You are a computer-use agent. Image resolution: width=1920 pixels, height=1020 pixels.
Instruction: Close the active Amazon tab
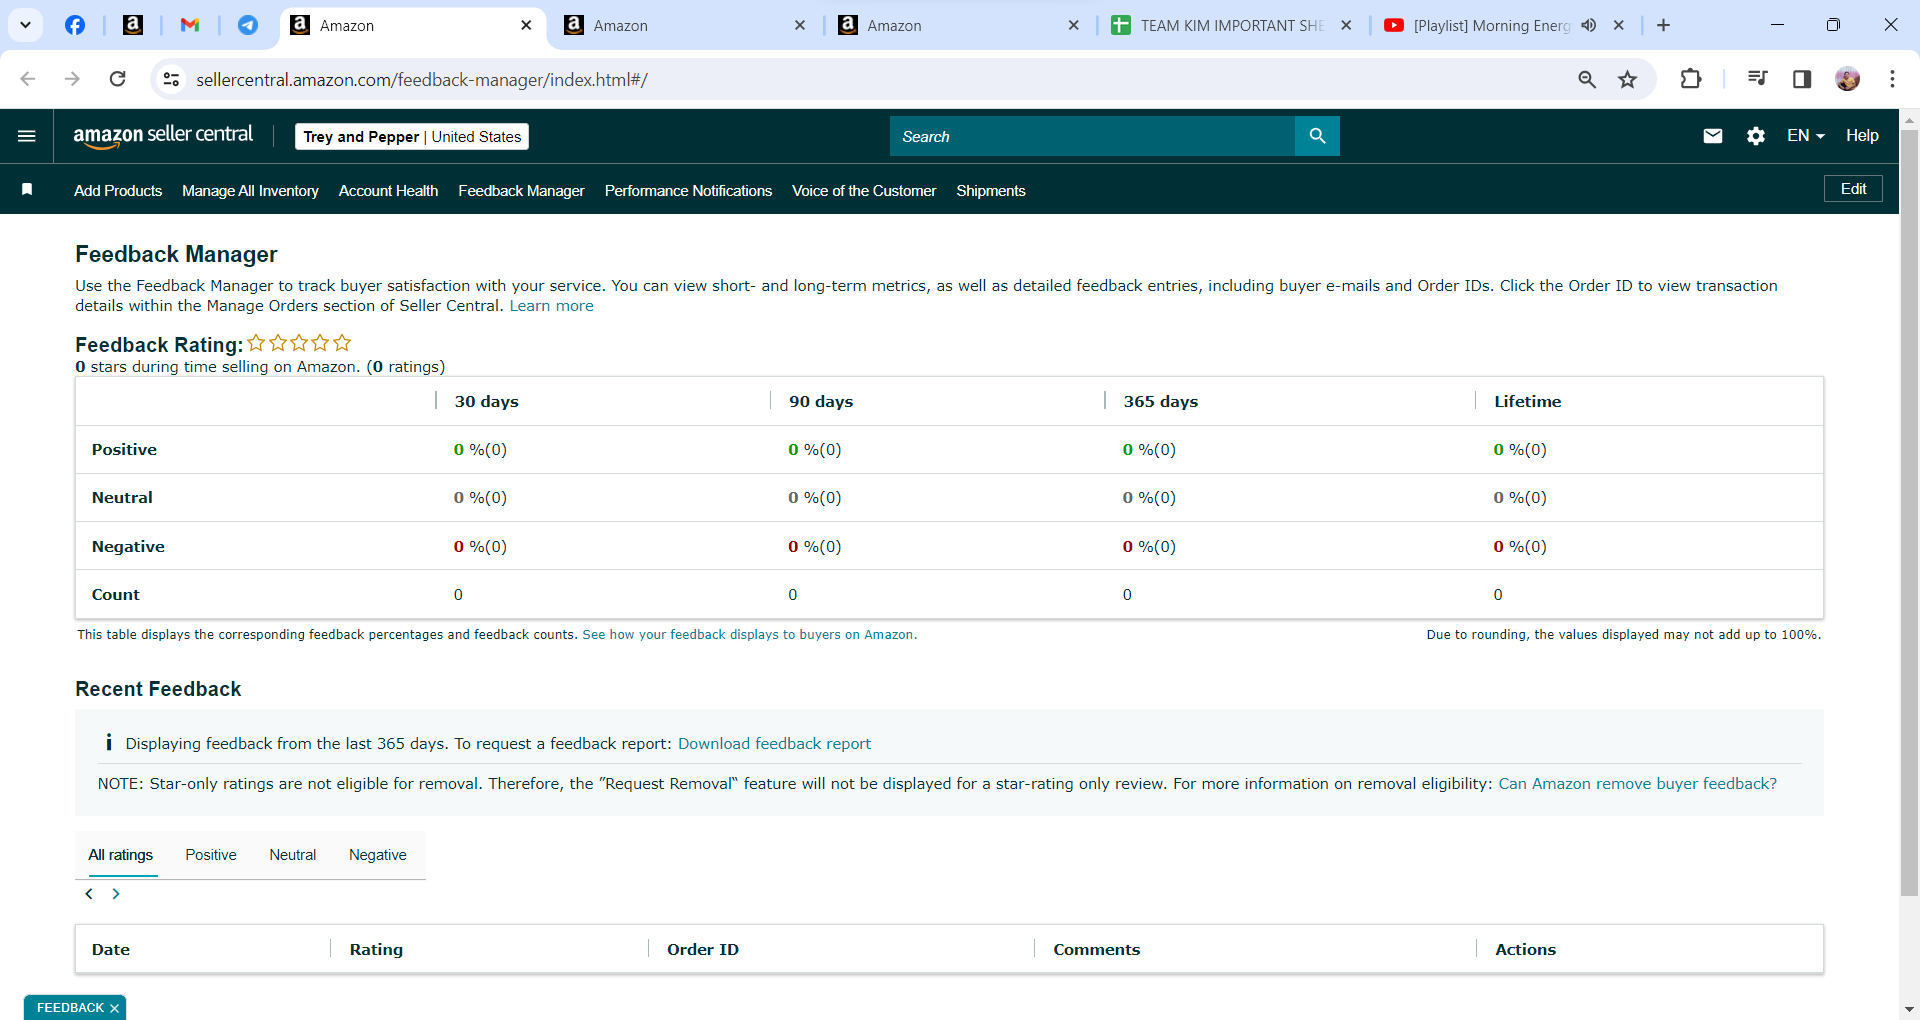526,25
